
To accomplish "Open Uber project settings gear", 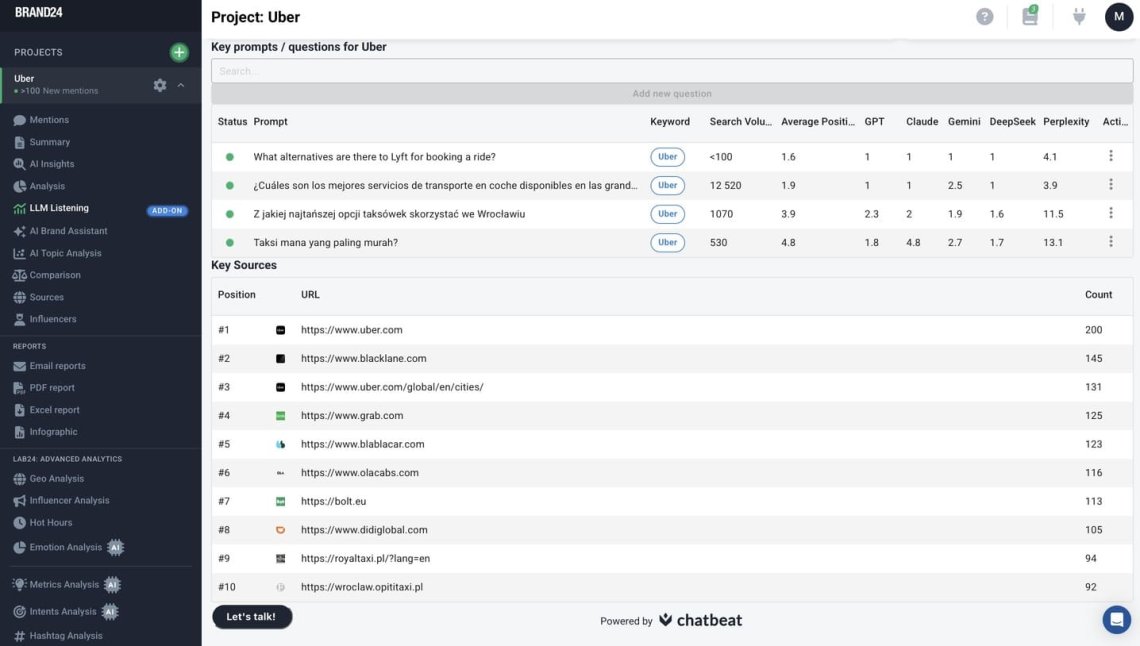I will (x=160, y=85).
